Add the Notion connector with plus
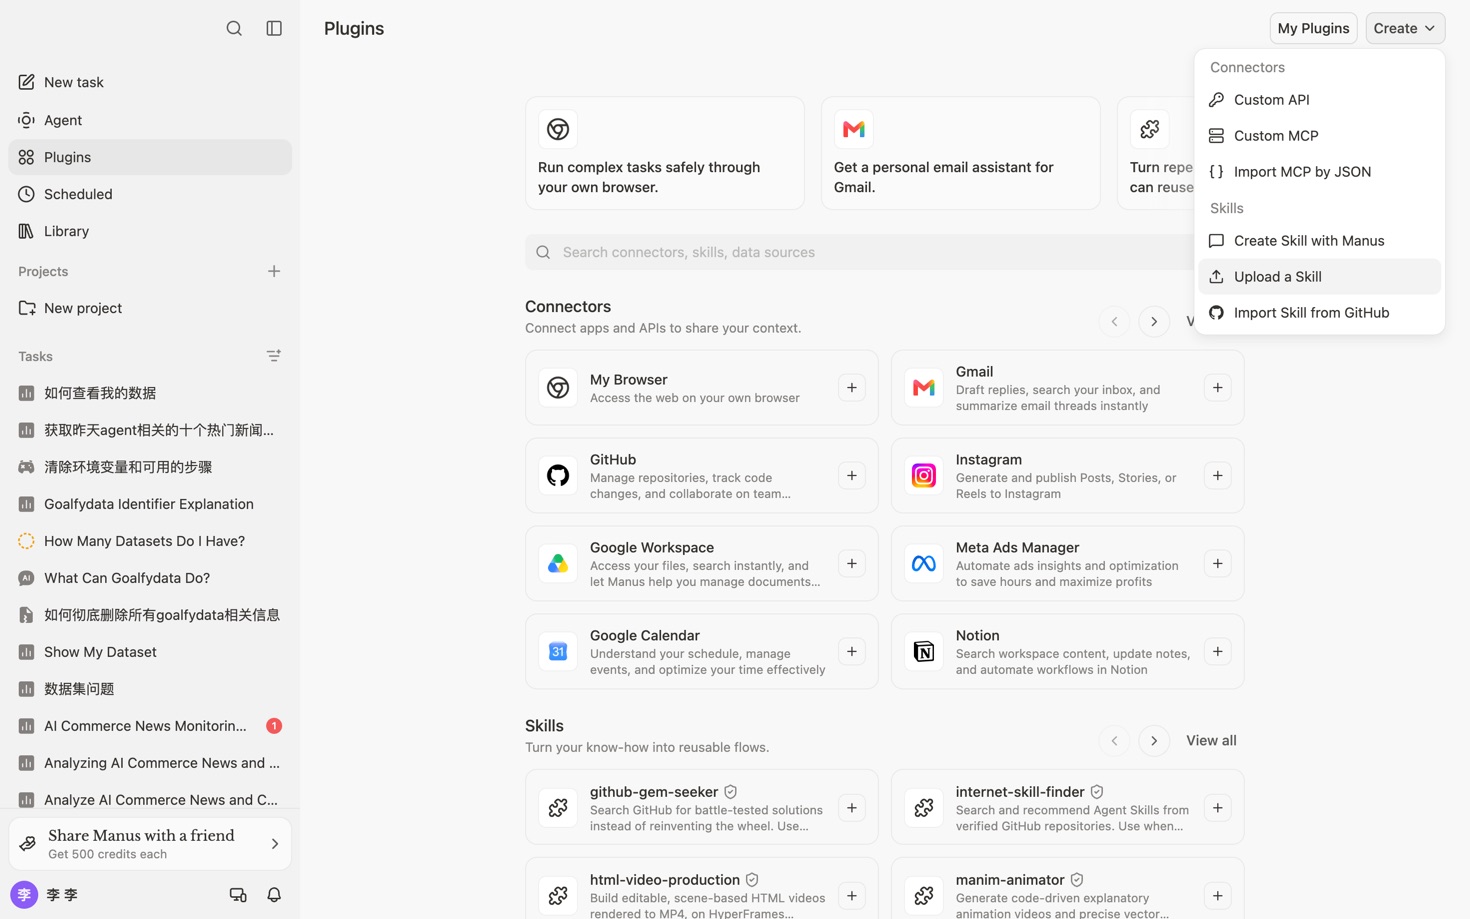The width and height of the screenshot is (1470, 919). tap(1218, 652)
